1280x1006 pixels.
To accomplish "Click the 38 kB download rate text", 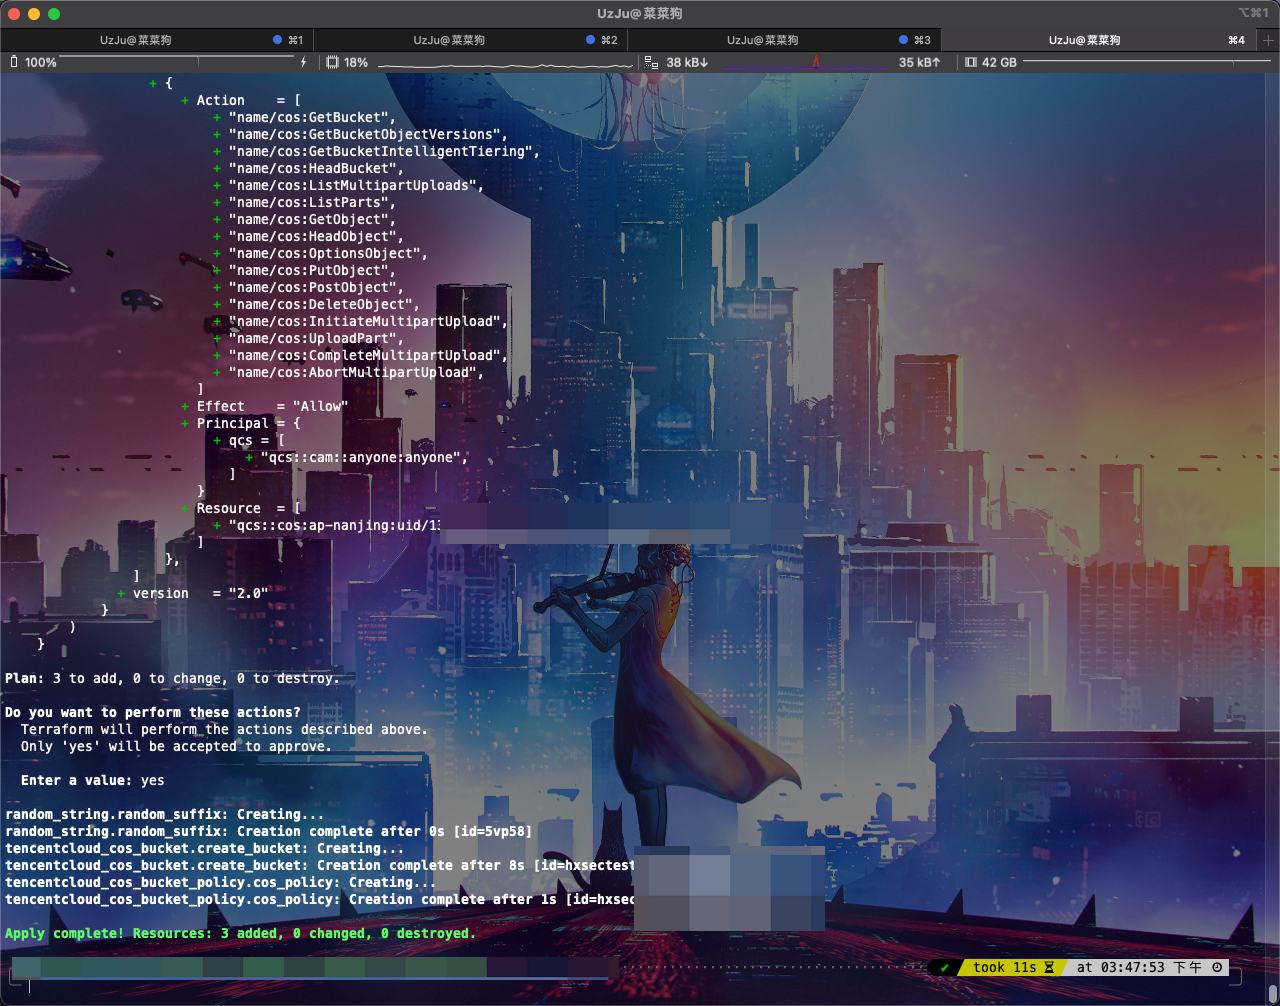I will click(x=687, y=62).
